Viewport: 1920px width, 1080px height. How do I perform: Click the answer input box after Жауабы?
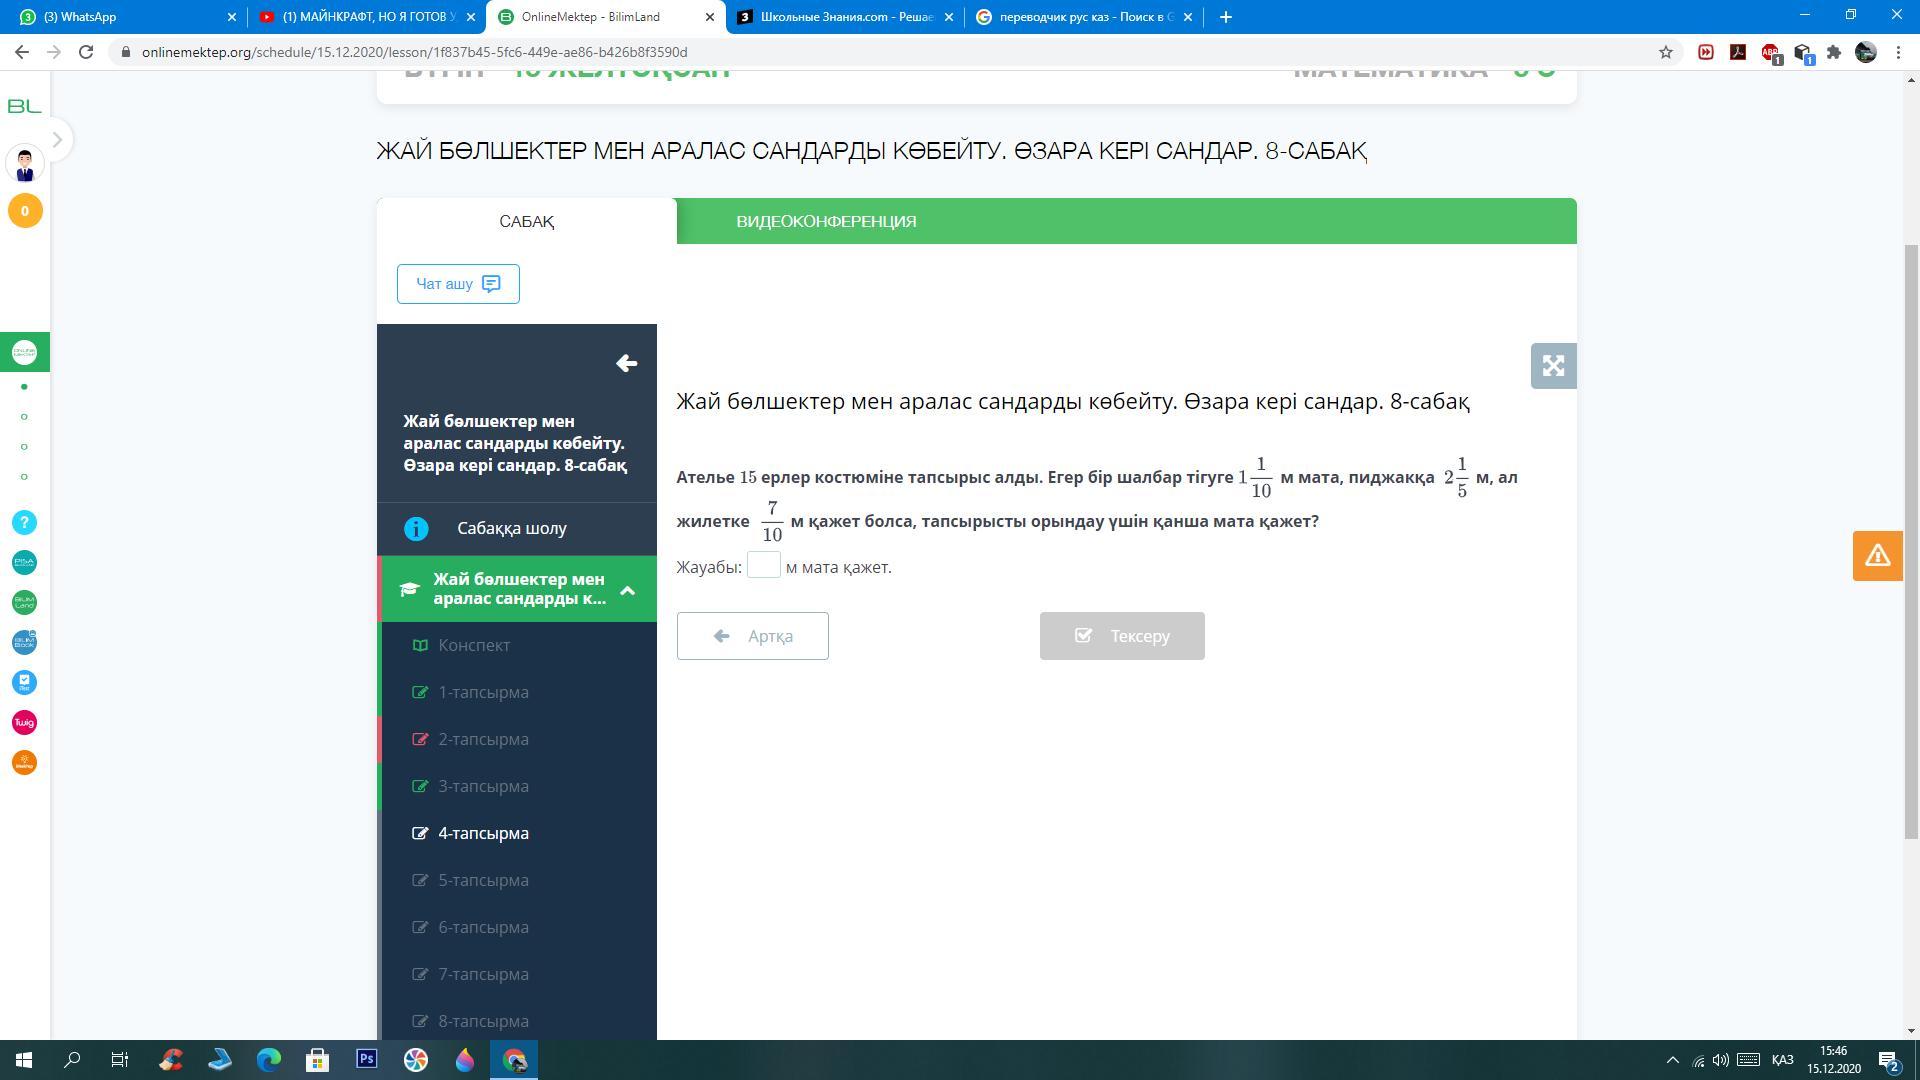point(763,566)
